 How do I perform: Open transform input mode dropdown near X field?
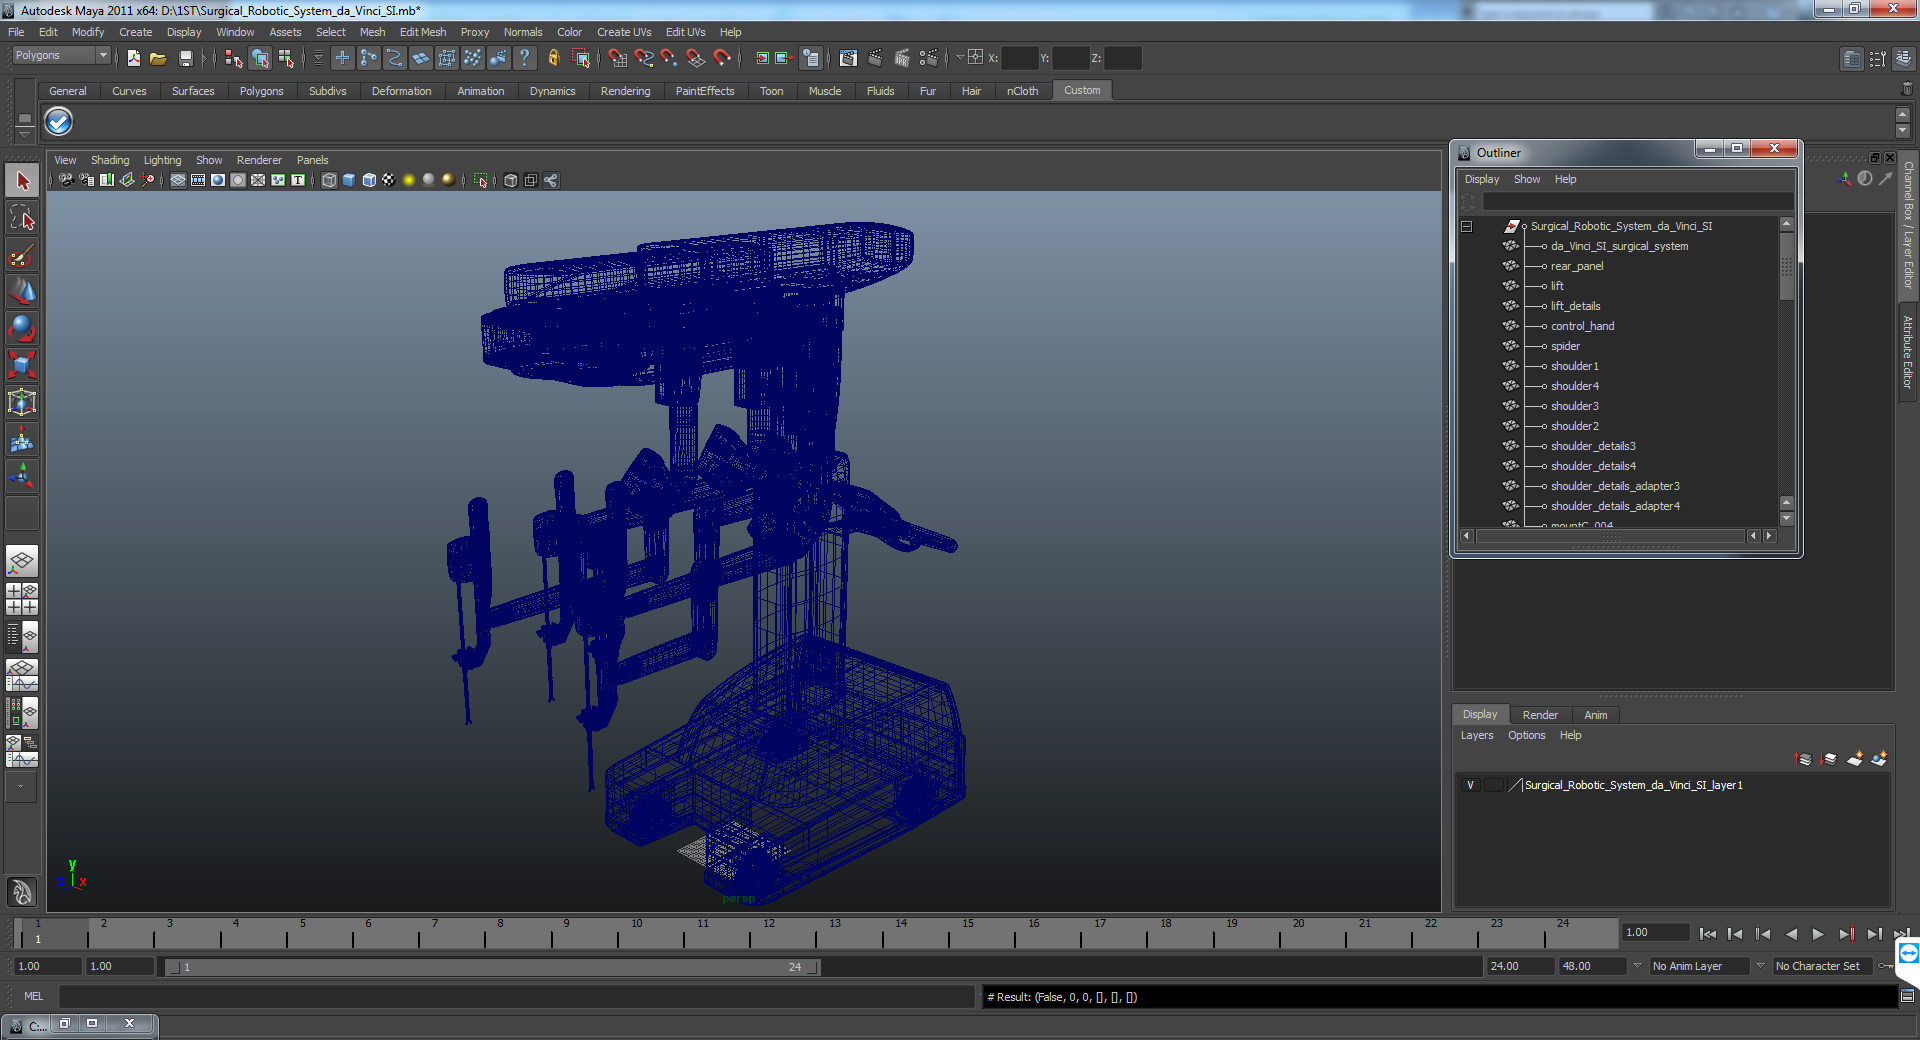tap(961, 58)
